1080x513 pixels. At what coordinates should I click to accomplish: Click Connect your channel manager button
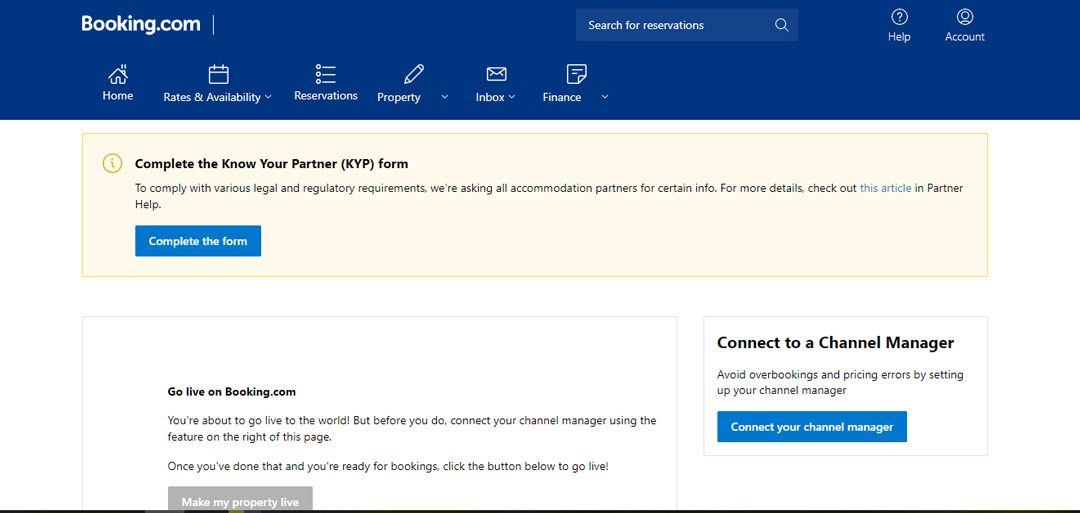[x=811, y=427]
